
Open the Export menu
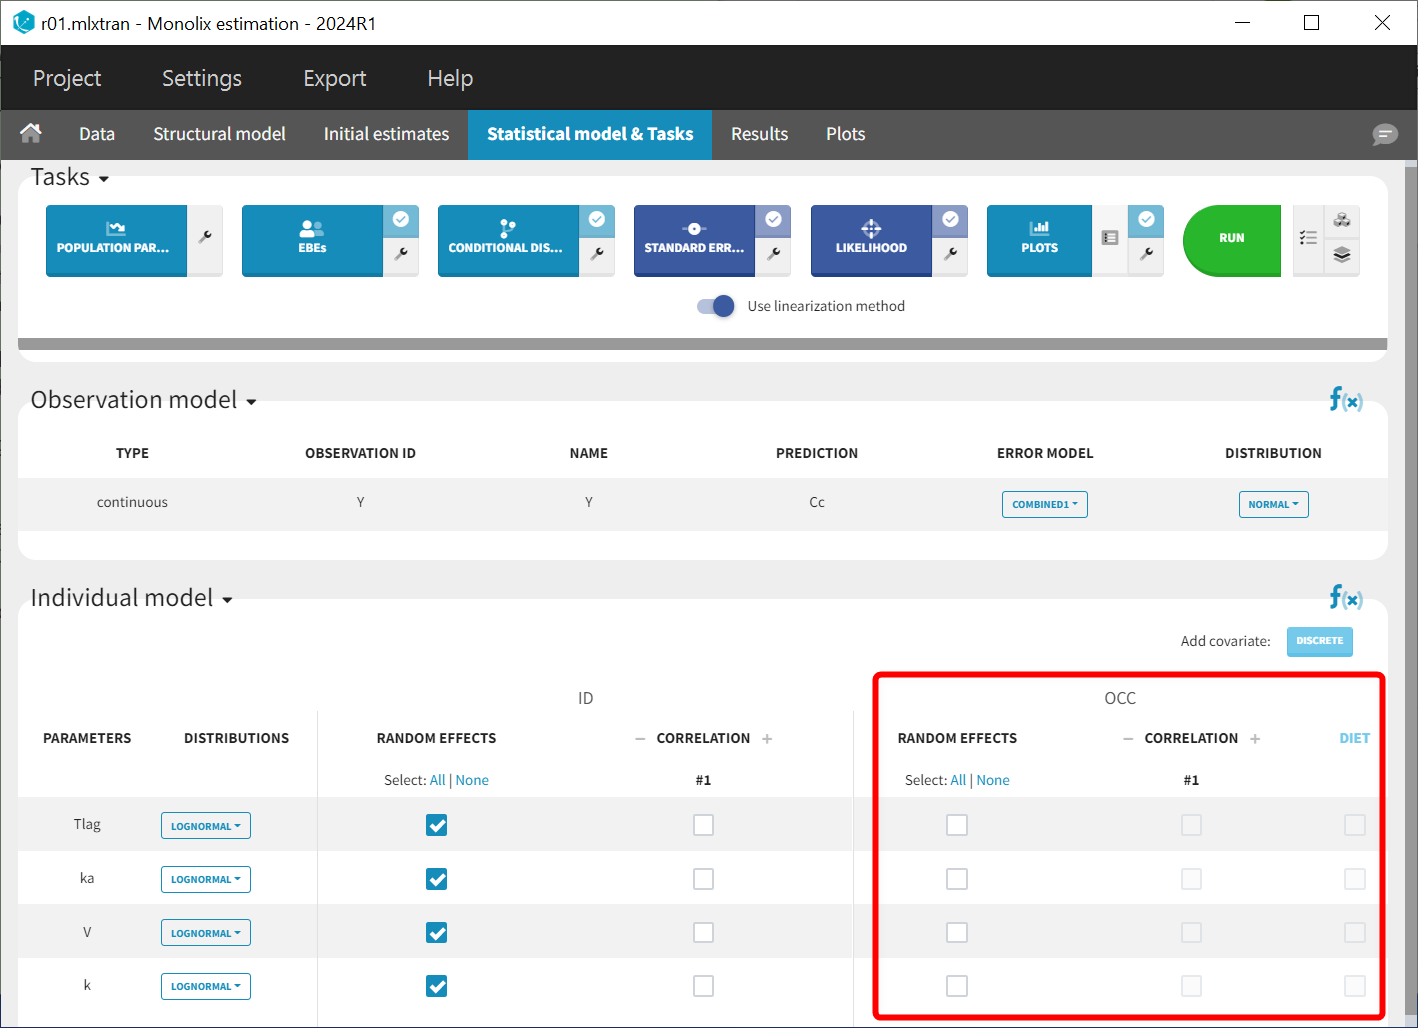pyautogui.click(x=334, y=78)
